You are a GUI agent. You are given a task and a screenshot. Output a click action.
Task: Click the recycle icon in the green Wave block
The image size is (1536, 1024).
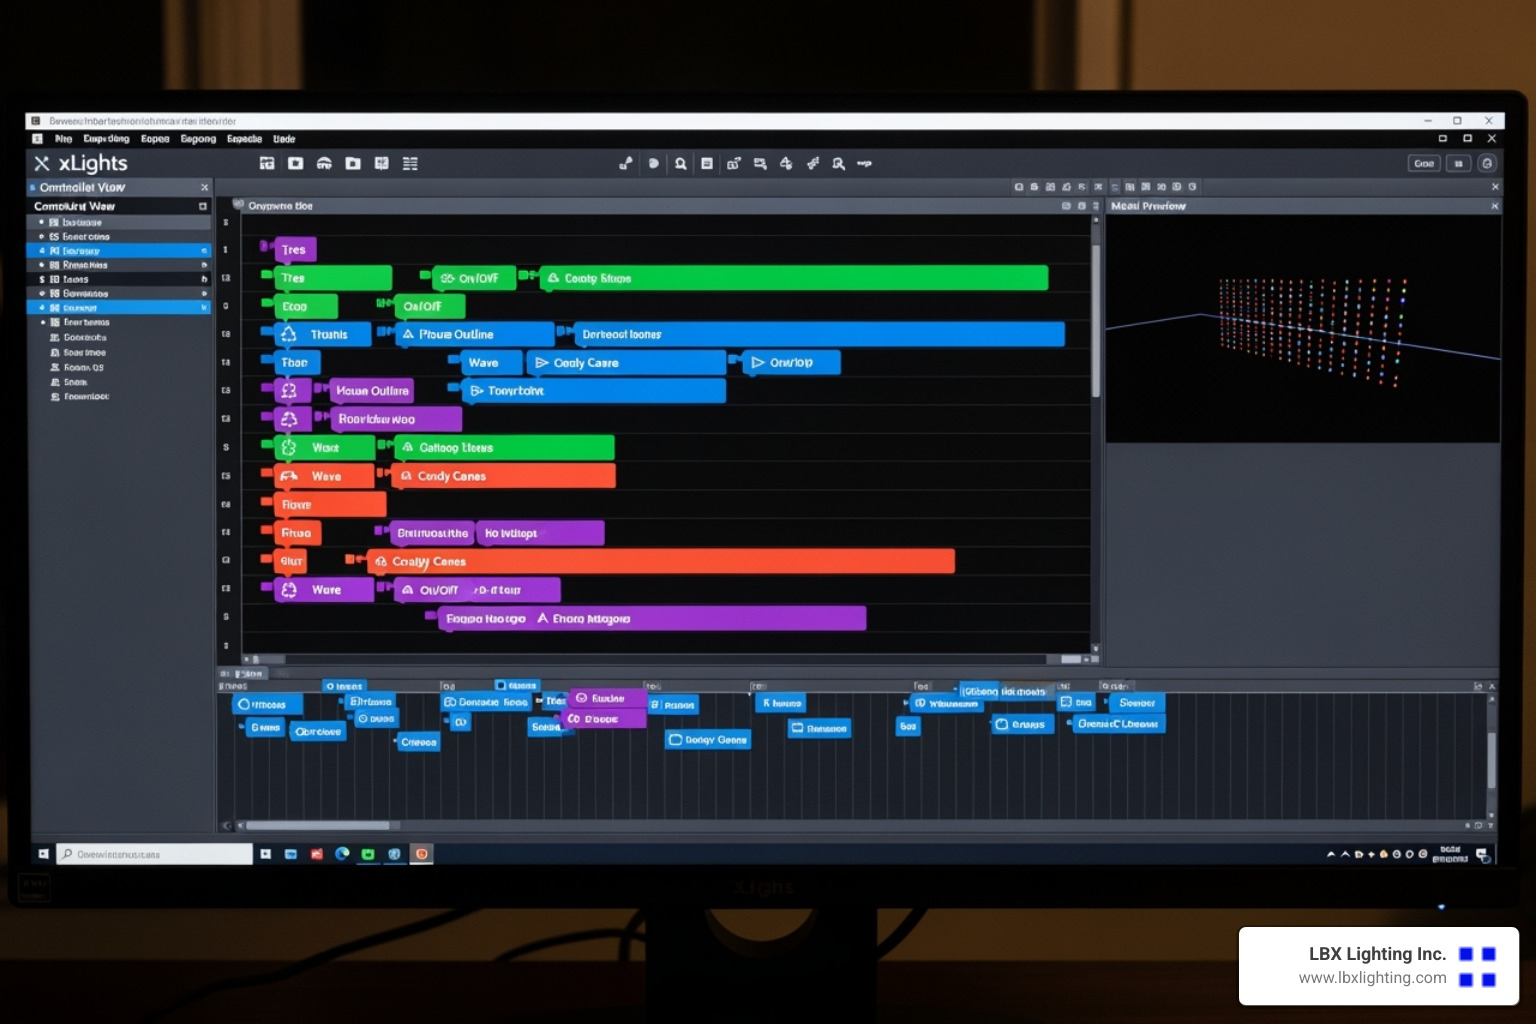(289, 448)
